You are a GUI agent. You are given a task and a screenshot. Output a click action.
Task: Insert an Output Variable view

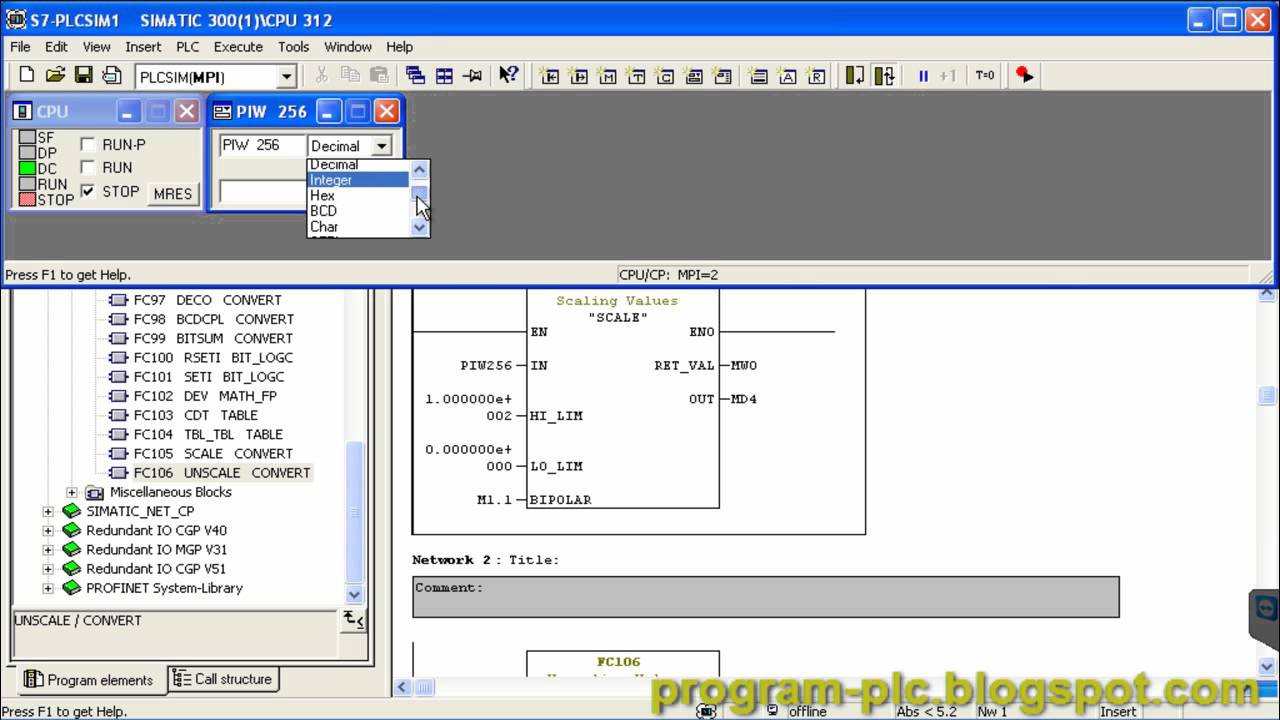point(578,75)
